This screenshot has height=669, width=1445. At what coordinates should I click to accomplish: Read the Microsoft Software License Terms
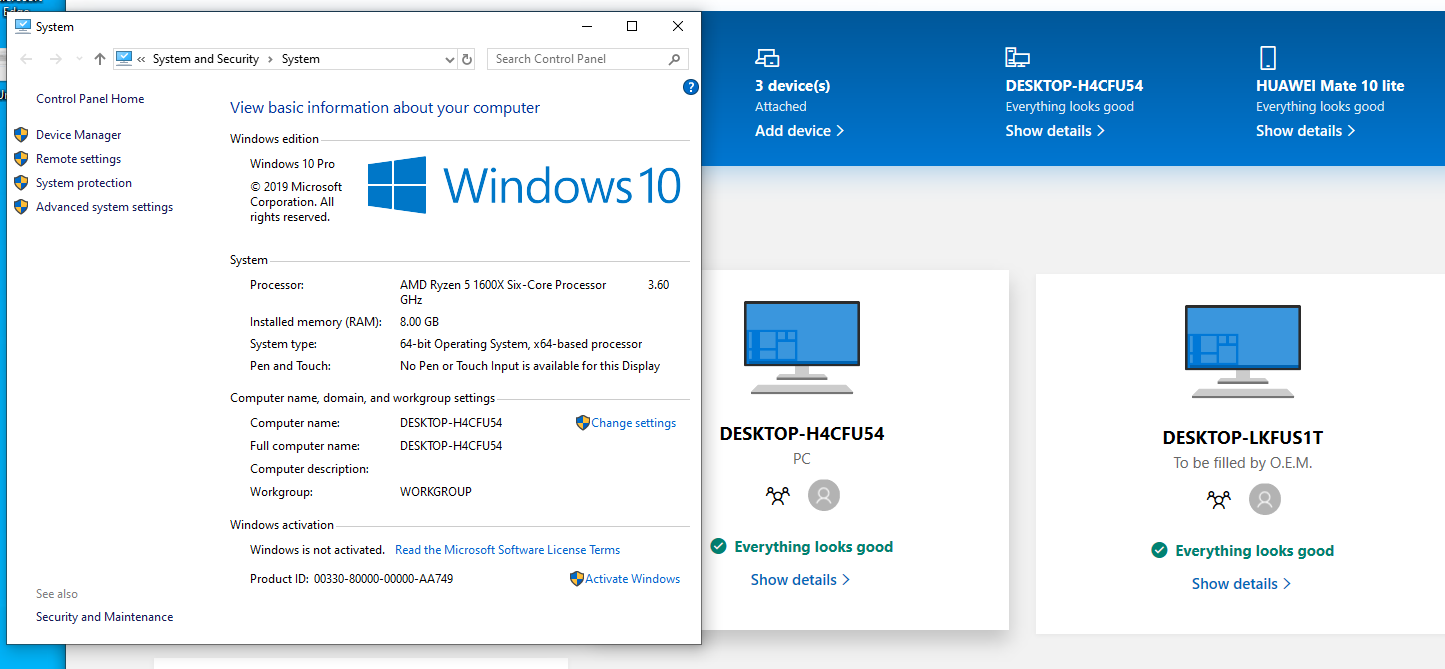(507, 550)
